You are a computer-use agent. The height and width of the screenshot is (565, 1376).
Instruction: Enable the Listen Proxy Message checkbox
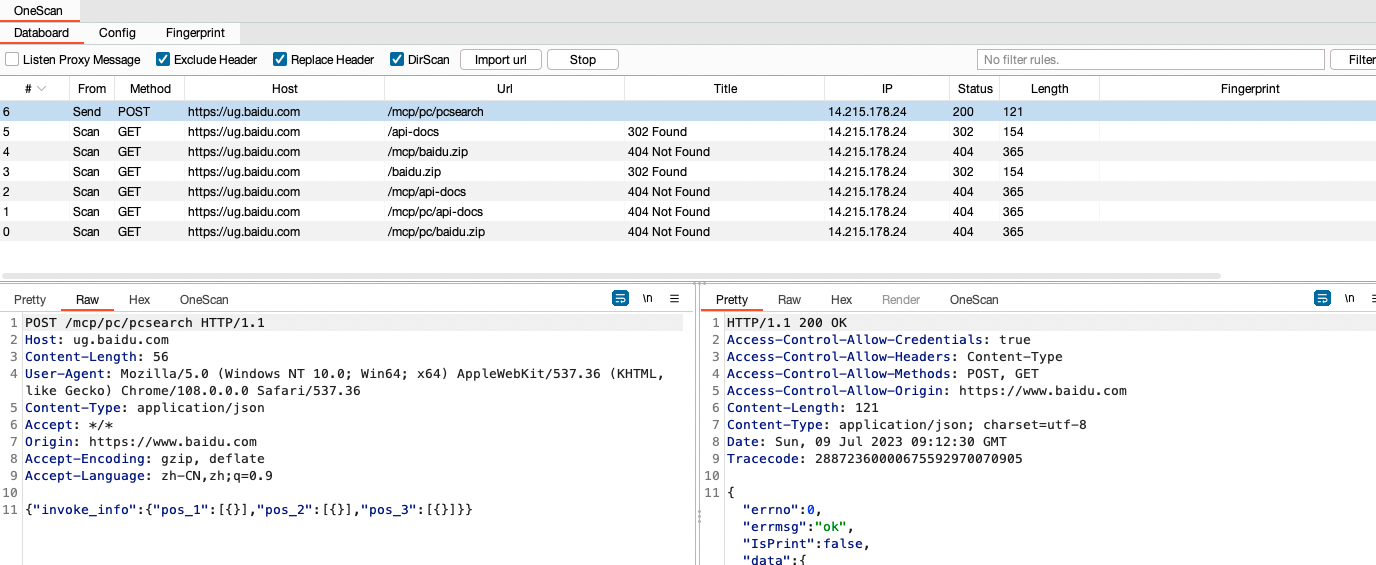pyautogui.click(x=13, y=59)
